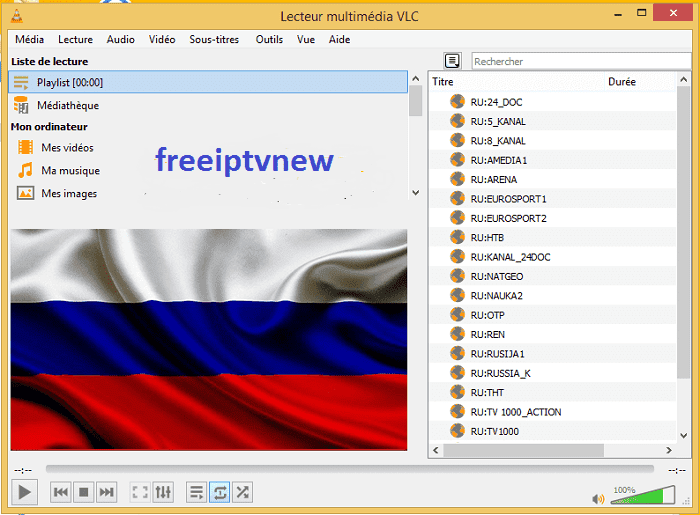Click channel list scroll down arrow
This screenshot has height=515, width=700.
tap(683, 436)
